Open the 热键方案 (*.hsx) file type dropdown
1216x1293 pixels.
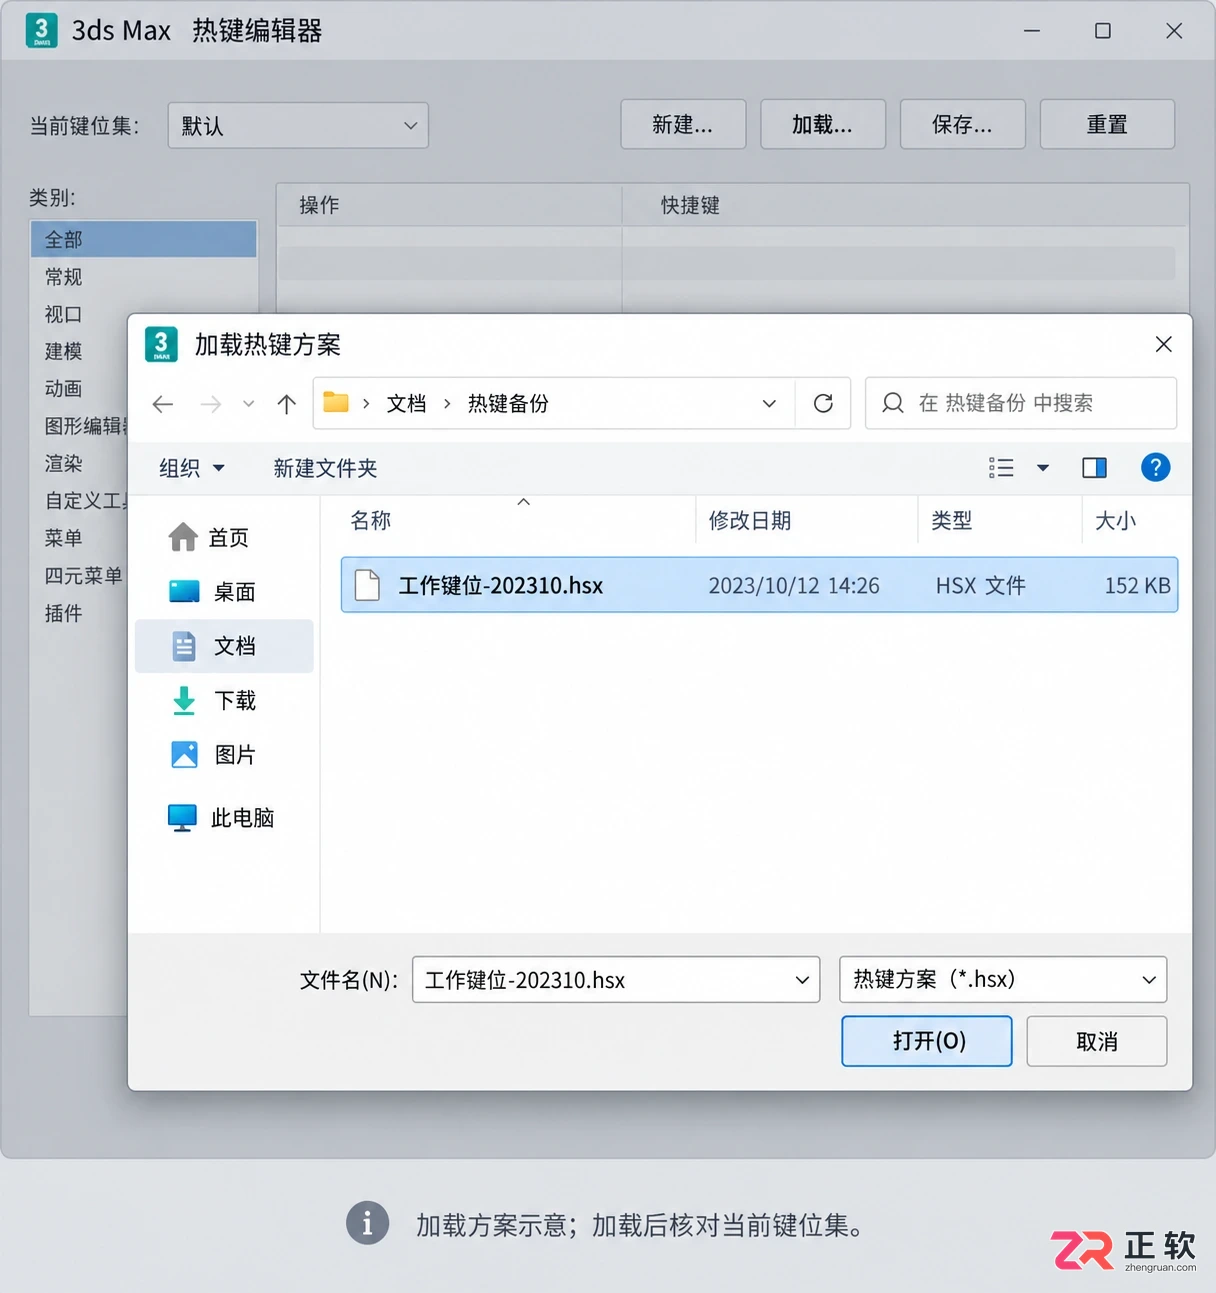point(1003,979)
